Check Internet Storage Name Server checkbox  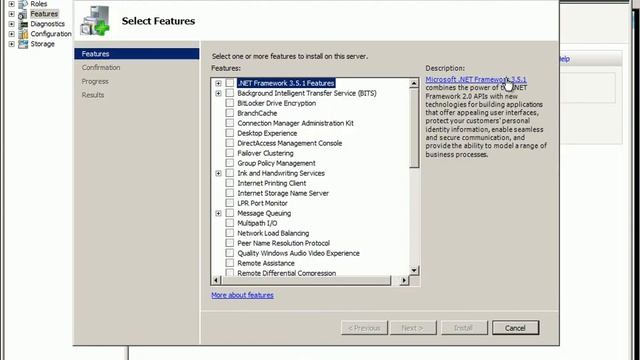(230, 193)
